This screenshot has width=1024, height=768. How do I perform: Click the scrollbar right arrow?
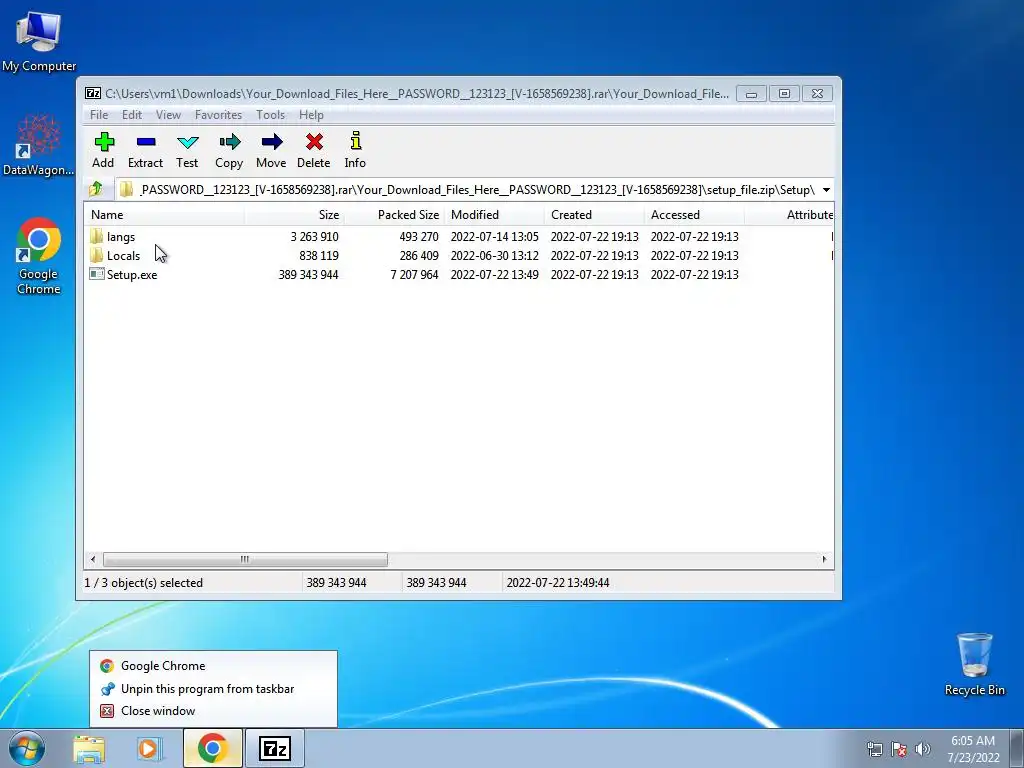(824, 560)
